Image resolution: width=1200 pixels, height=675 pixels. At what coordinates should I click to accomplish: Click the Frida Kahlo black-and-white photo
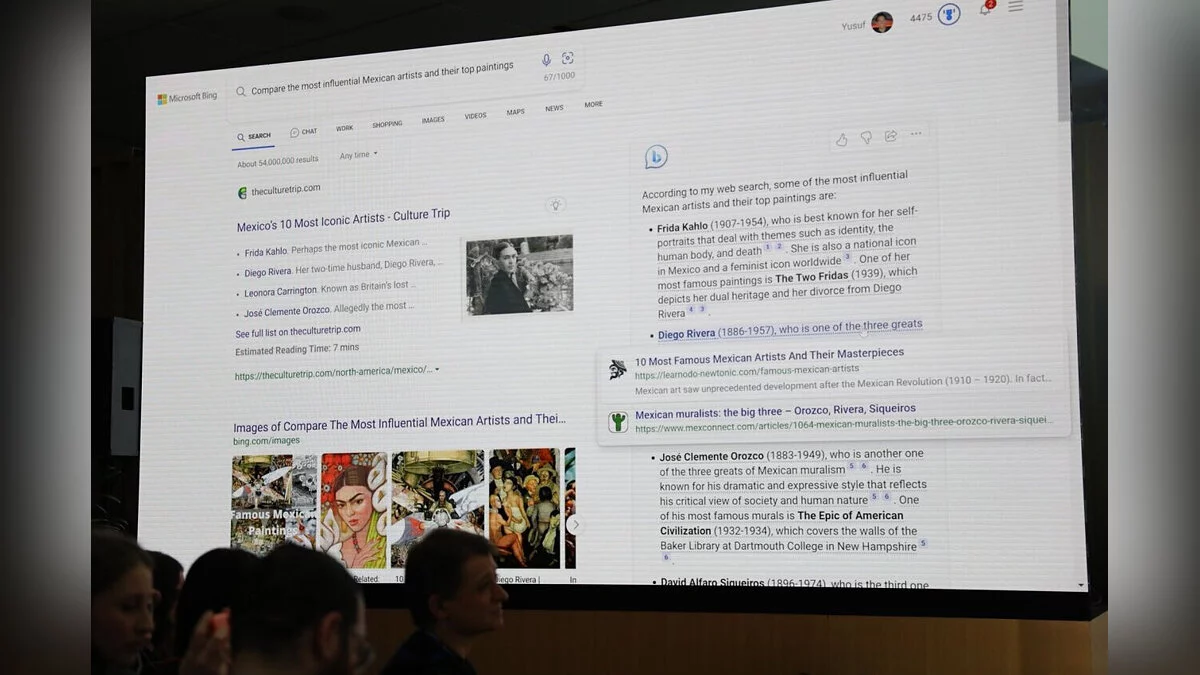click(x=519, y=275)
